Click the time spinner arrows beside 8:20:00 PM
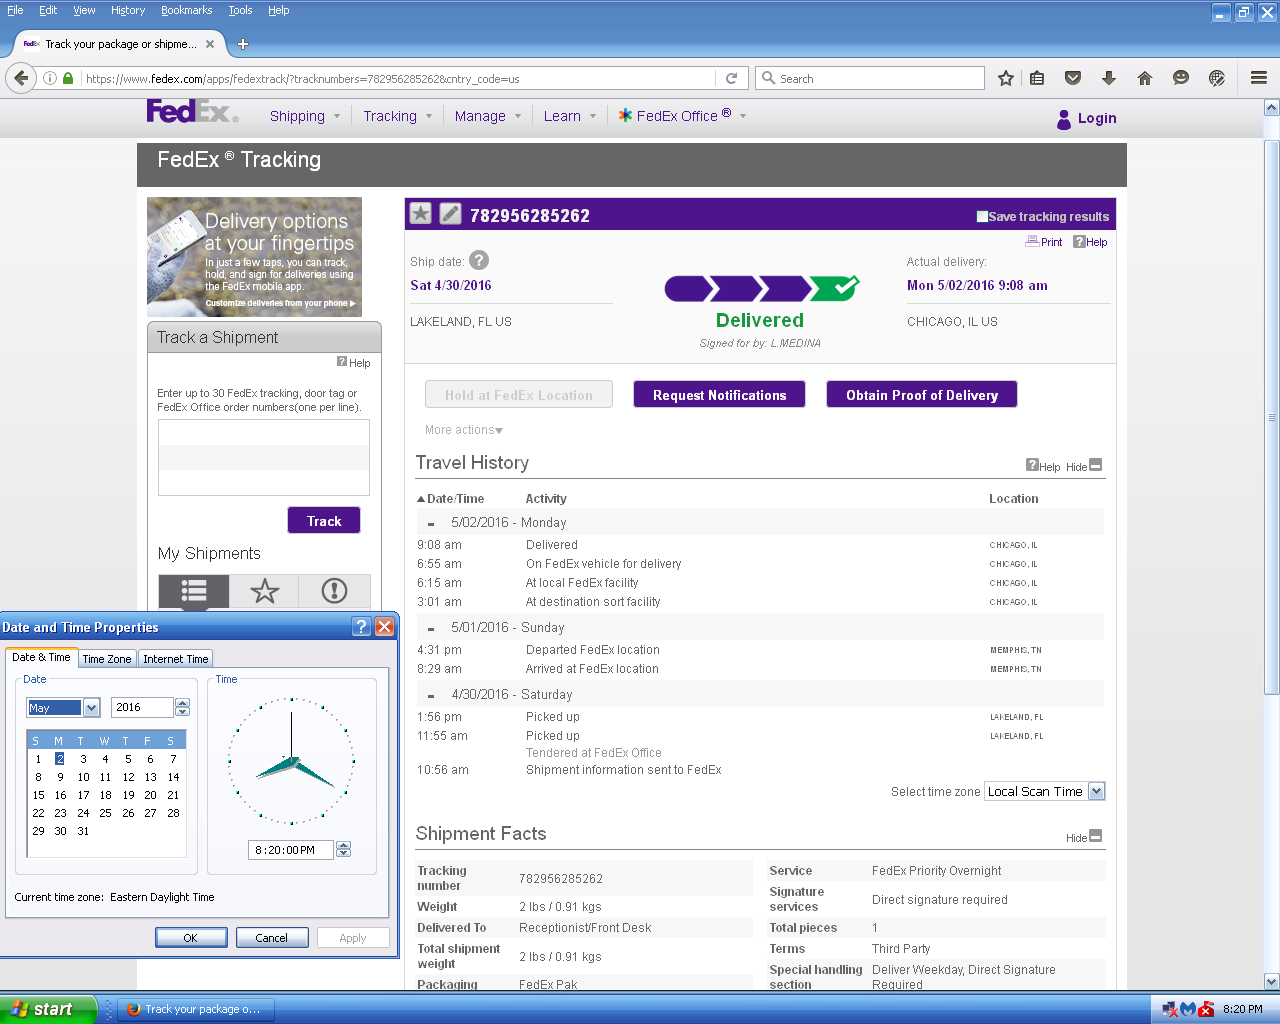The width and height of the screenshot is (1280, 1024). (x=342, y=849)
